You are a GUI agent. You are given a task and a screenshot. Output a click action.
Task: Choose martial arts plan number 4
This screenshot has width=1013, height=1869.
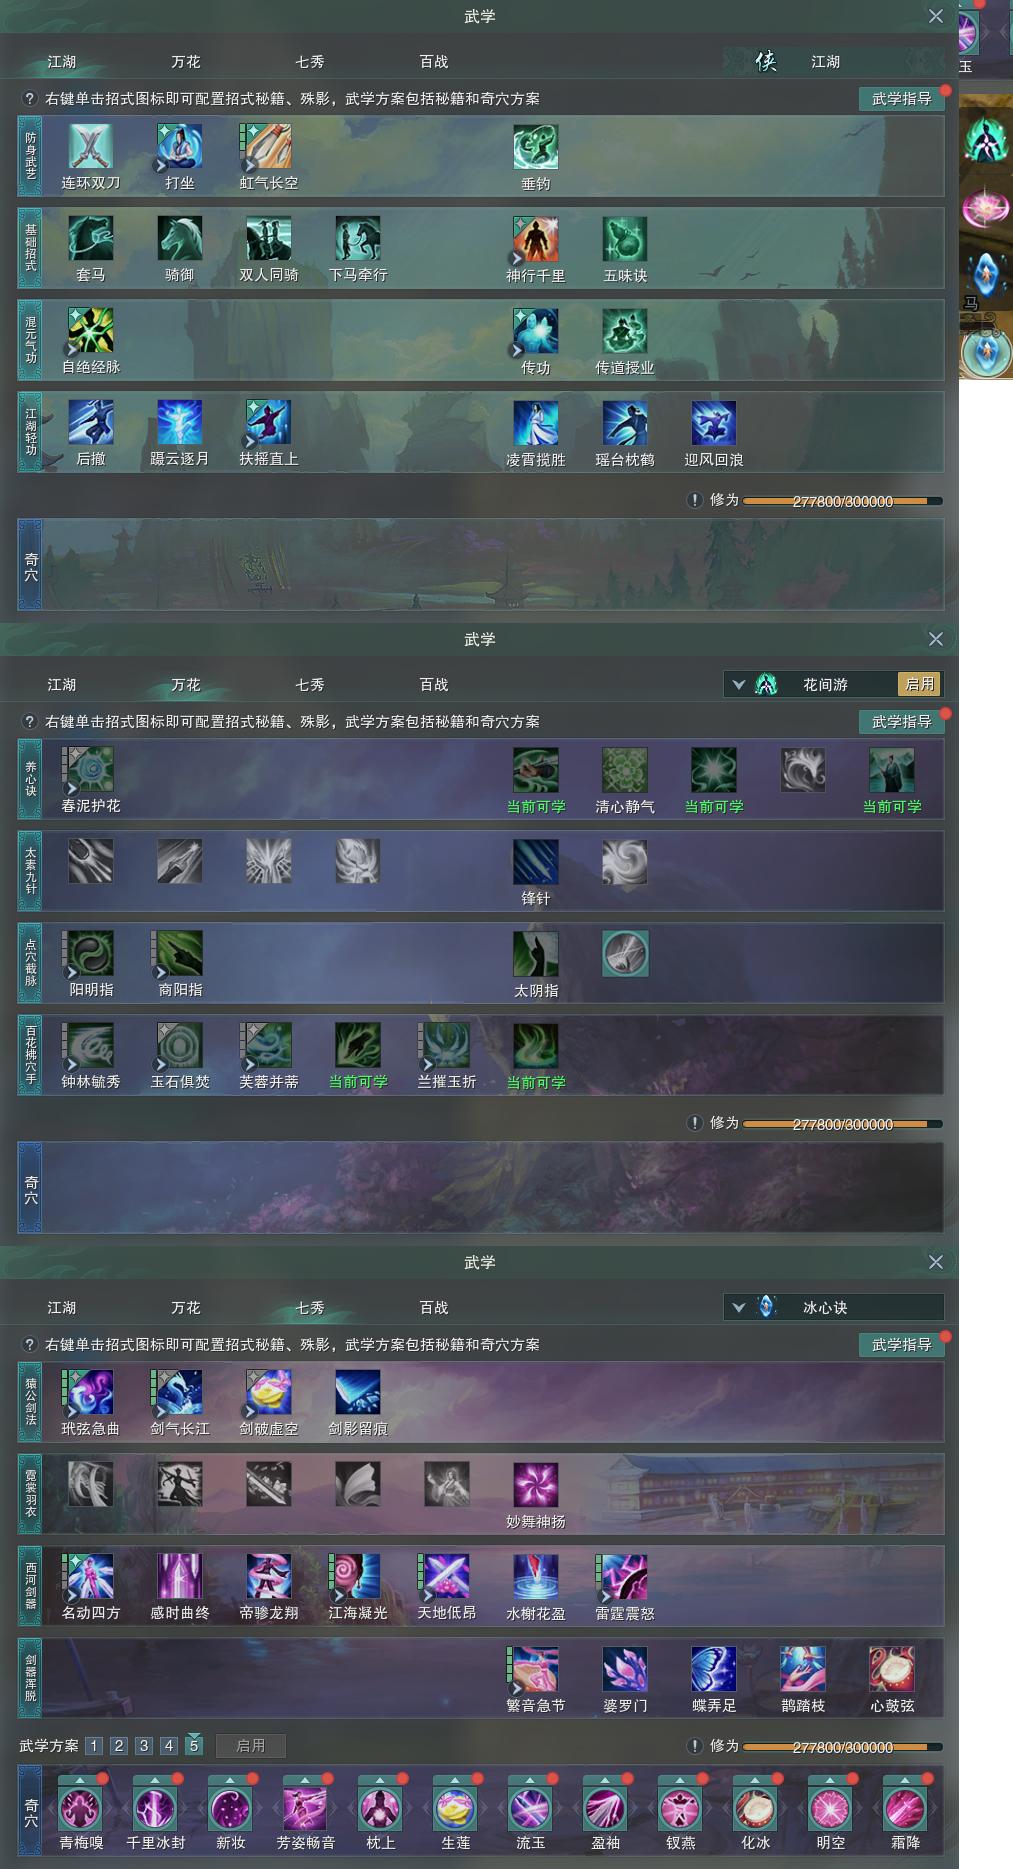pos(169,1746)
